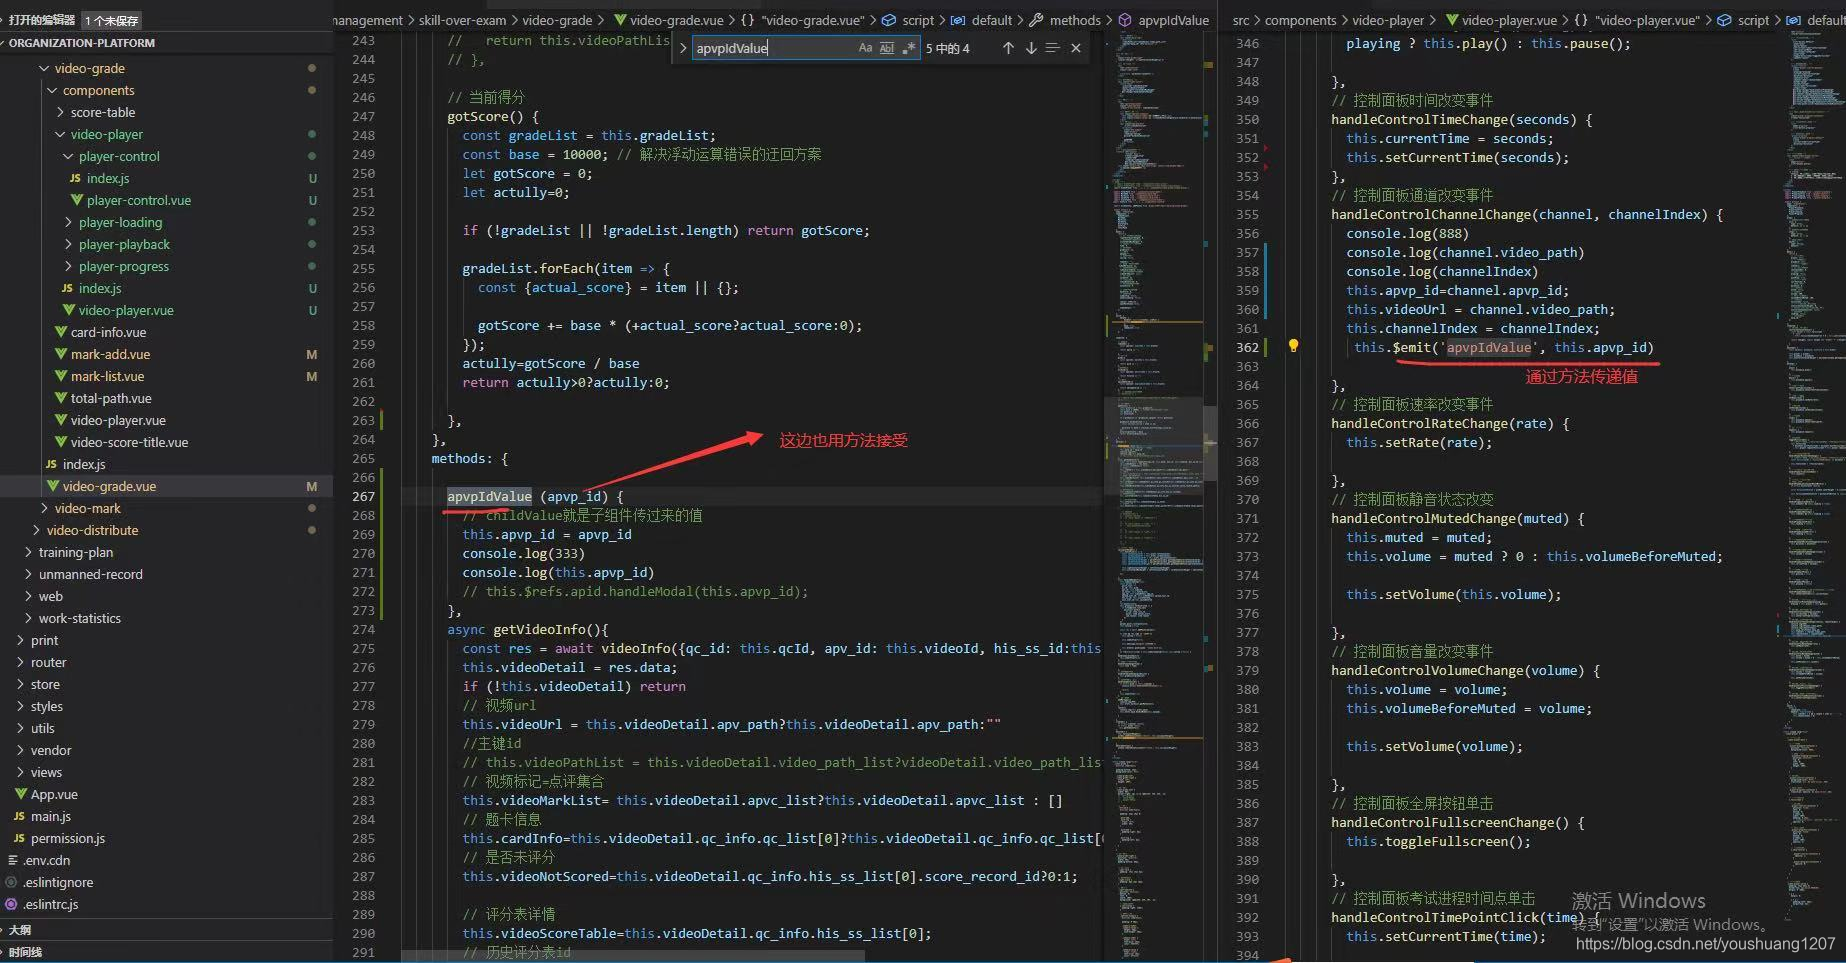Screen dimensions: 1846x963
Task: Expand the outline section at explorer bottom
Action: pyautogui.click(x=165, y=930)
